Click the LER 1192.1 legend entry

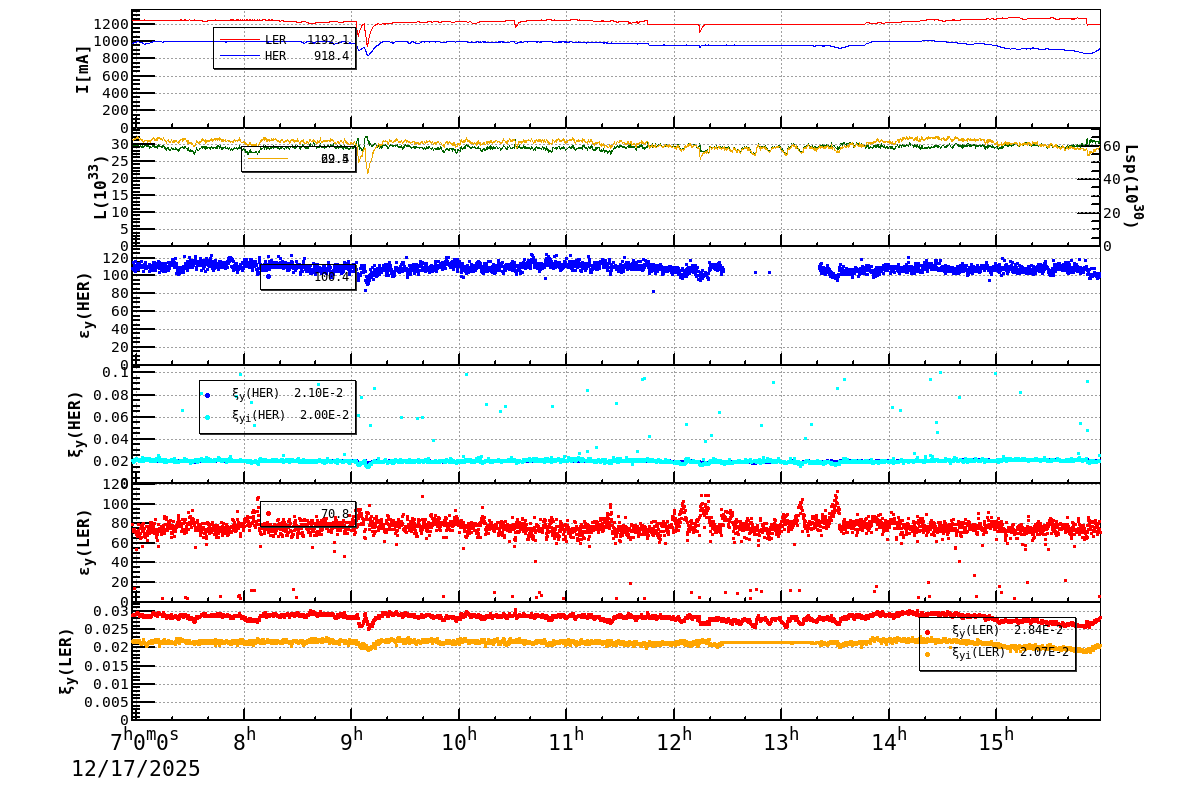click(x=285, y=40)
